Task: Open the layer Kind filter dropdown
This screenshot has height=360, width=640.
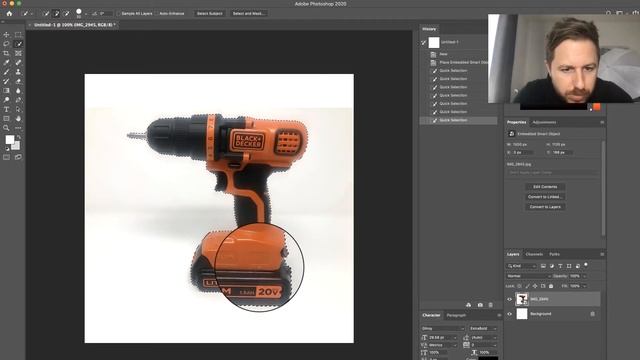Action: coord(522,266)
